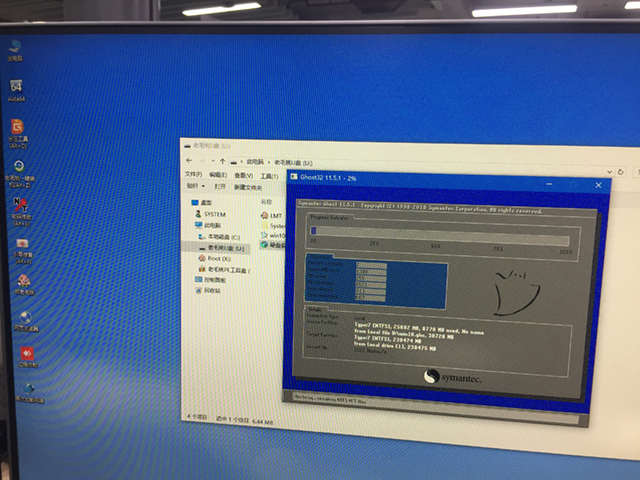Open the 编辑(E) menu
640x480 pixels.
[x=219, y=174]
